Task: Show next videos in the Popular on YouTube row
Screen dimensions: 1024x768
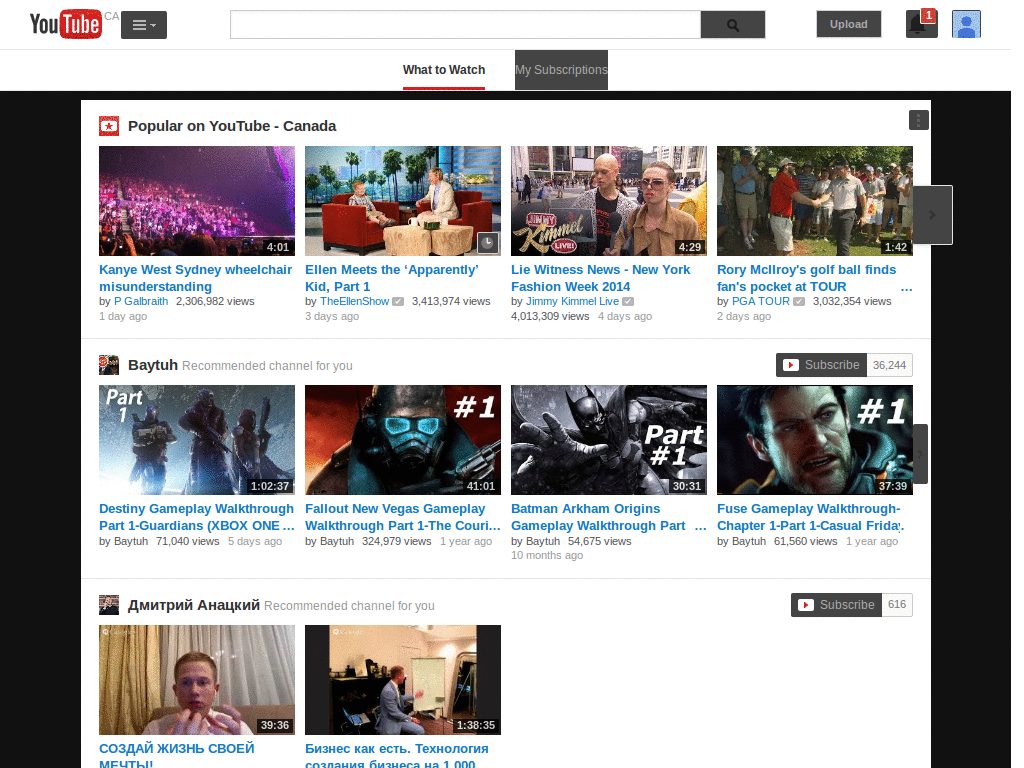Action: coord(933,215)
